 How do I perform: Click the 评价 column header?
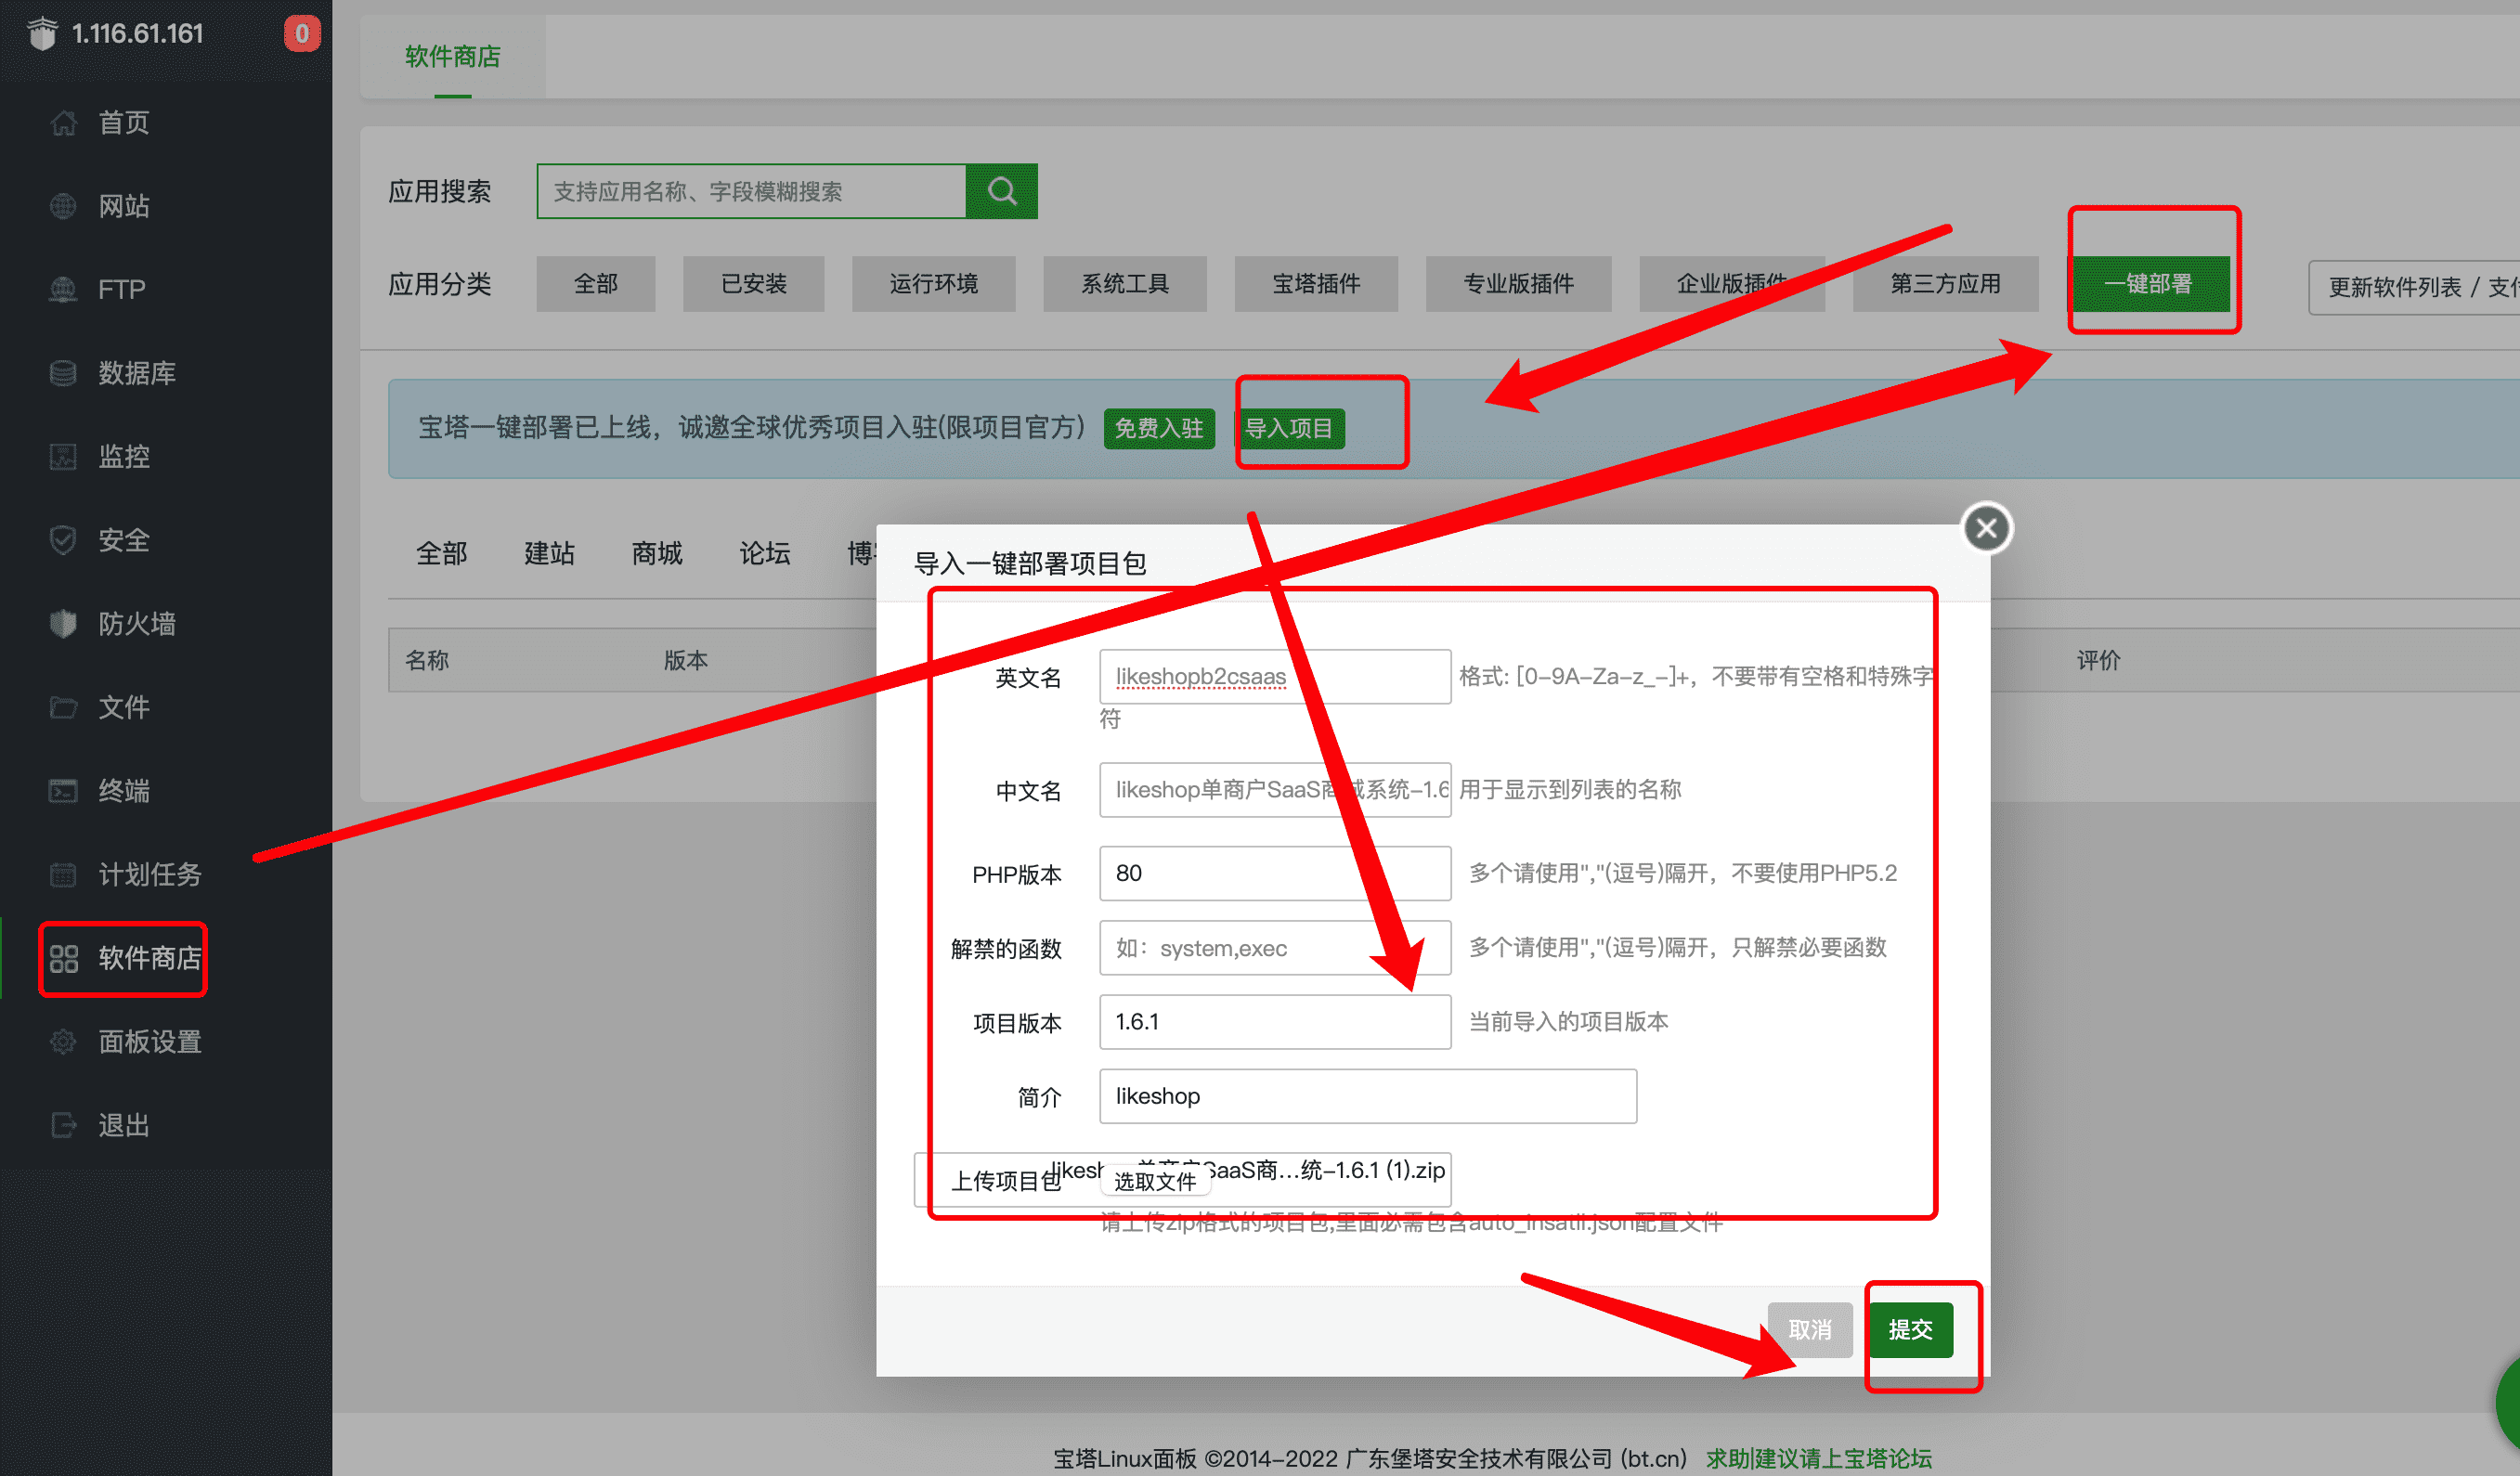coord(2098,660)
